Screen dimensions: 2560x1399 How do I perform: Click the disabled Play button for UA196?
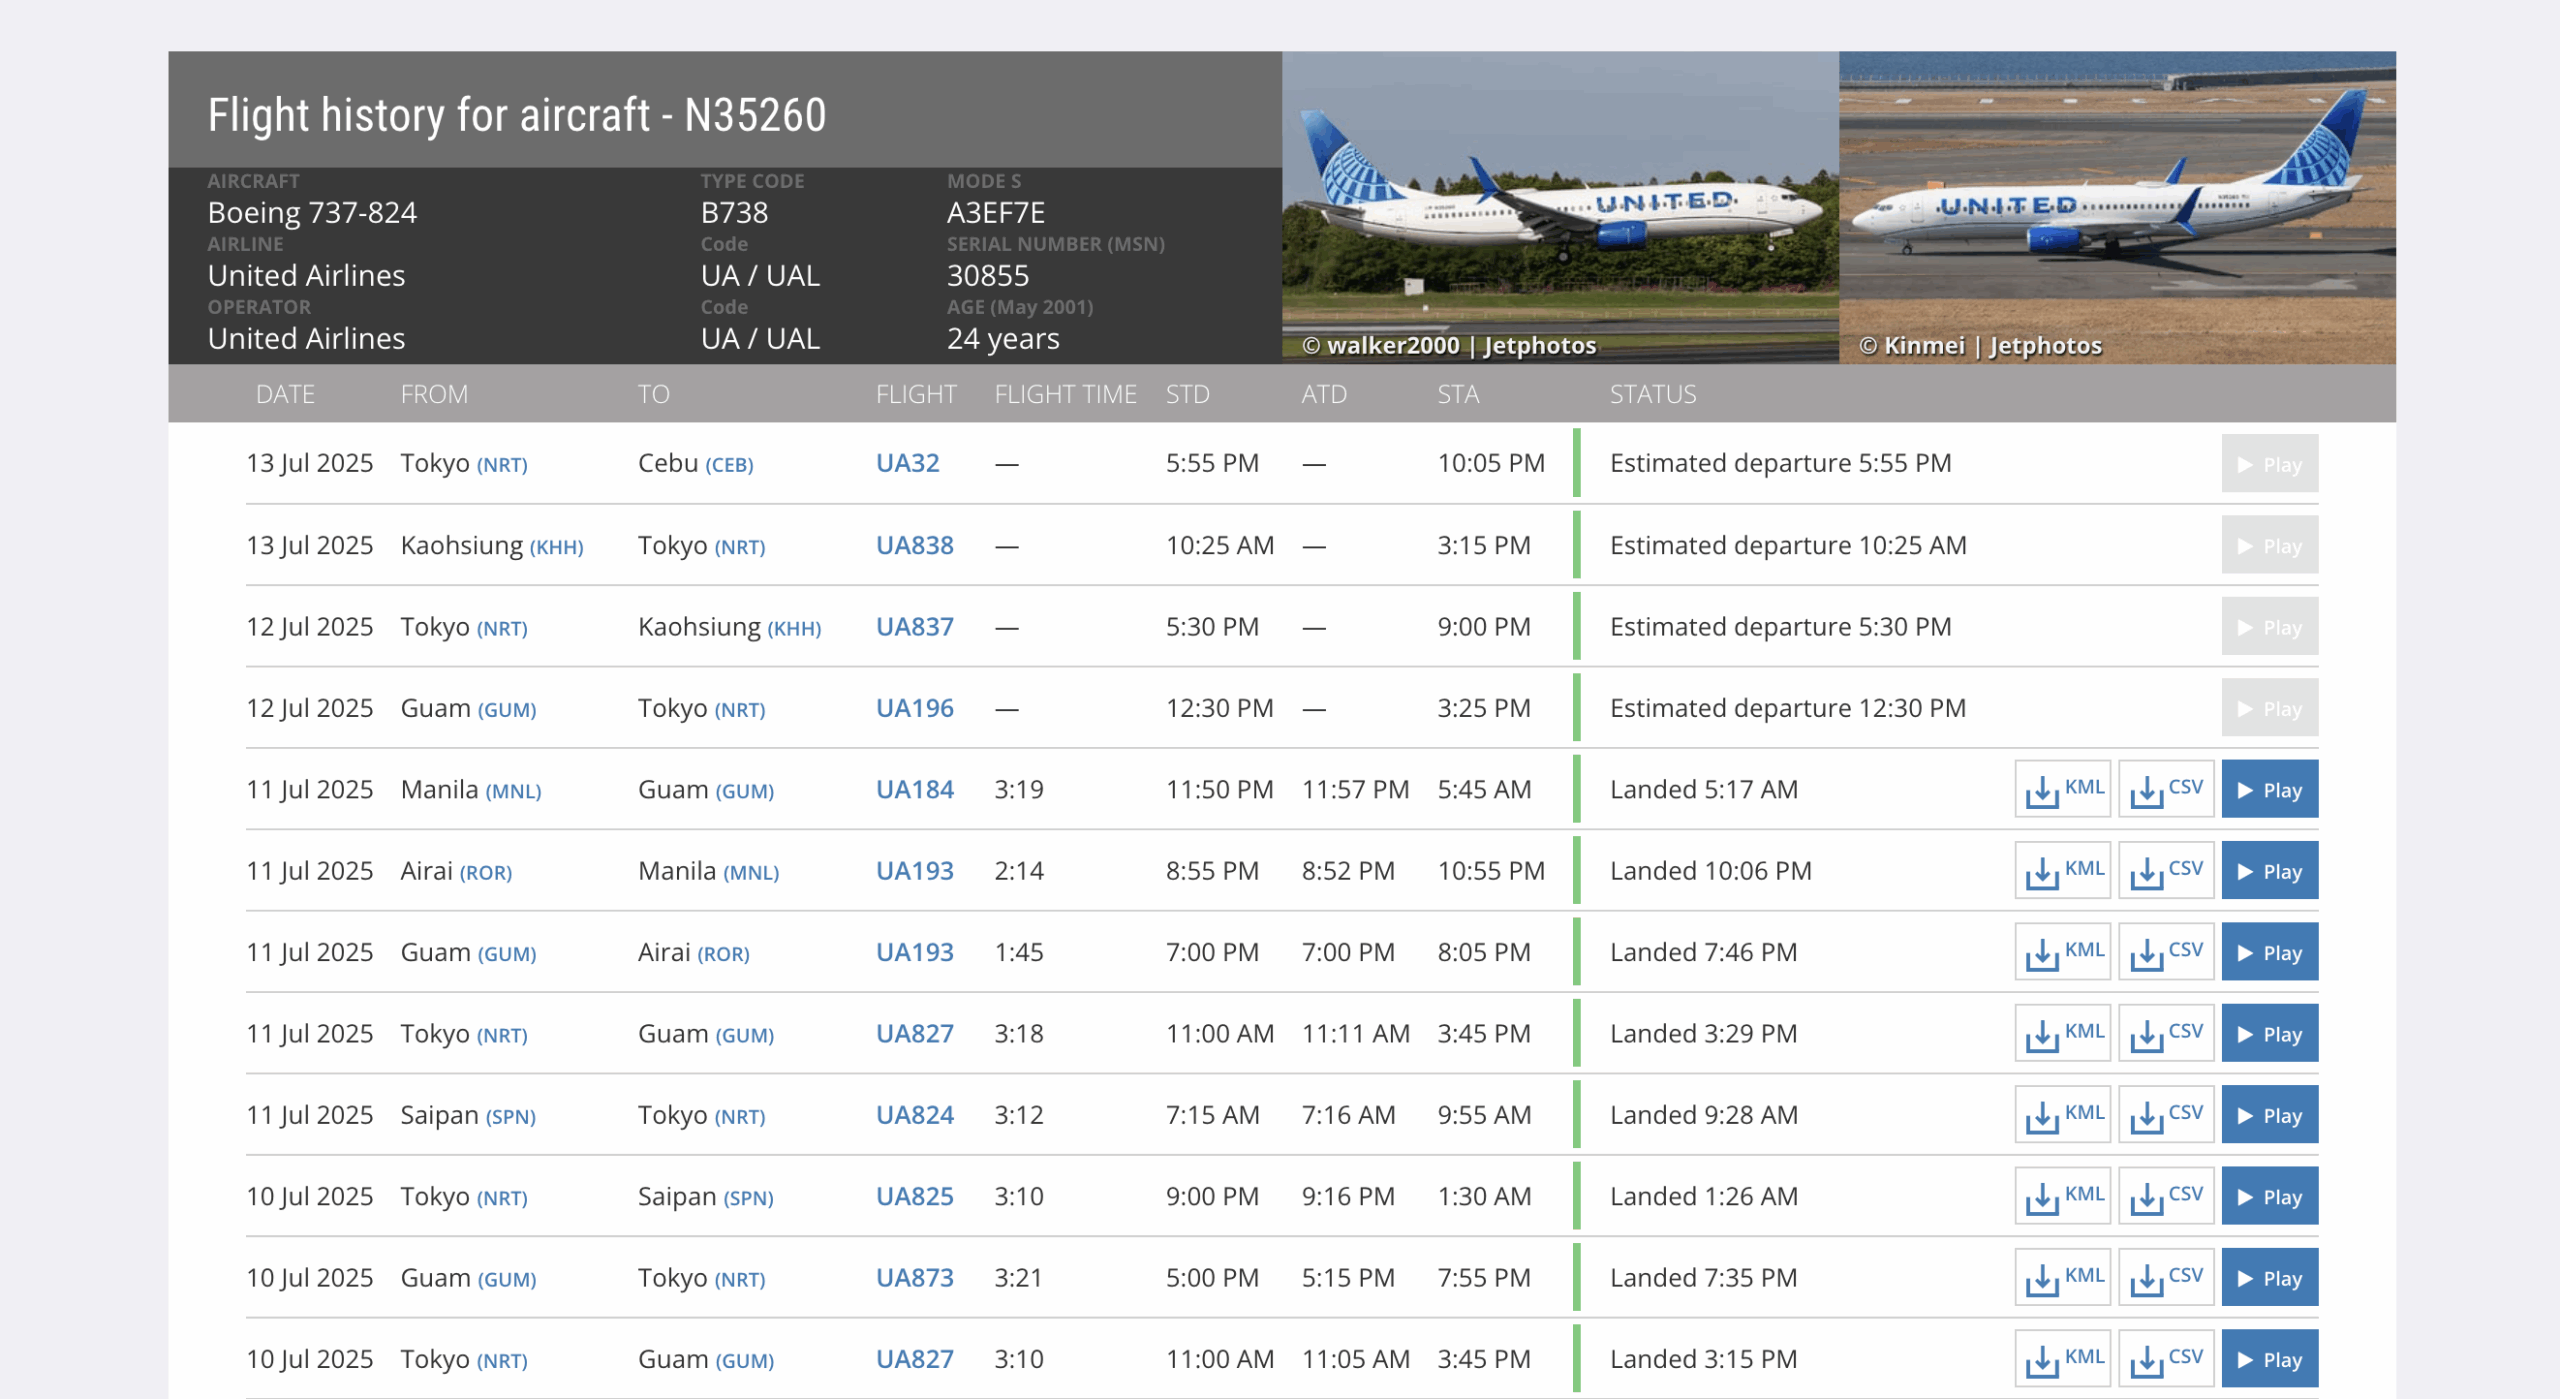[x=2269, y=708]
